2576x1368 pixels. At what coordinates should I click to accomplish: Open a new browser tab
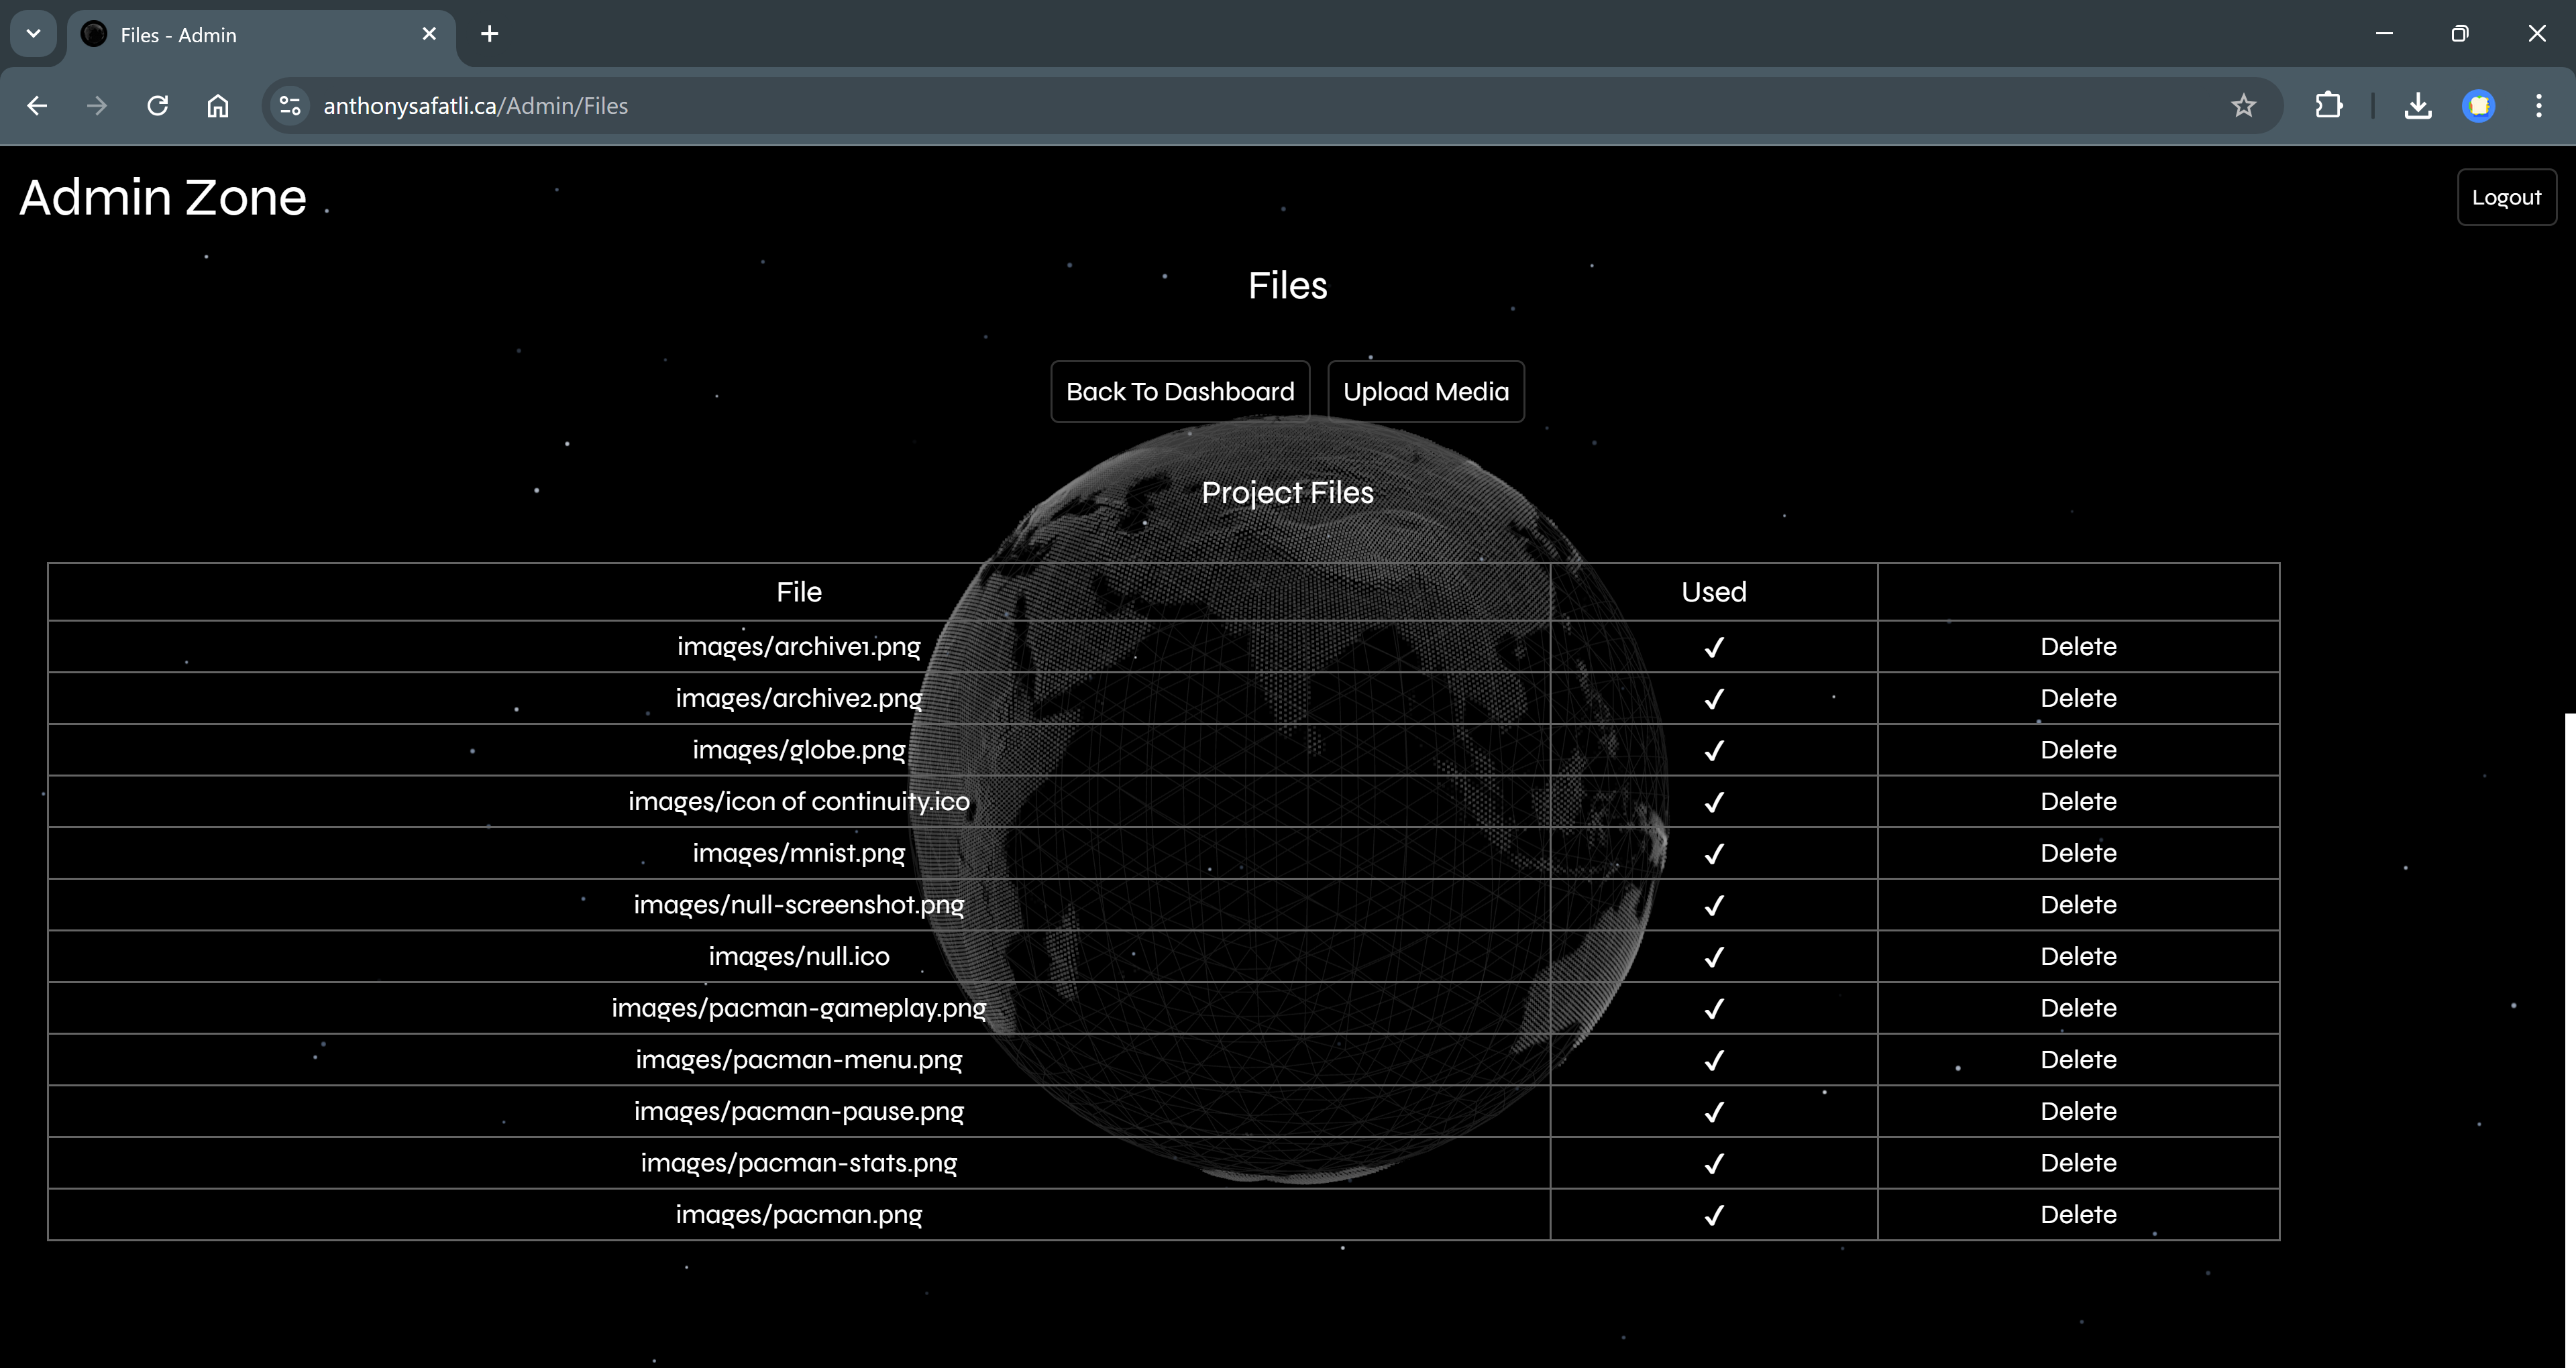pos(489,33)
